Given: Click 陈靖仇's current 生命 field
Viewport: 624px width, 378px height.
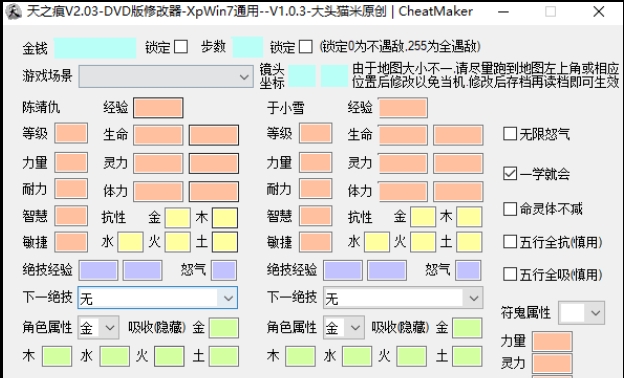Looking at the screenshot, I should (158, 135).
